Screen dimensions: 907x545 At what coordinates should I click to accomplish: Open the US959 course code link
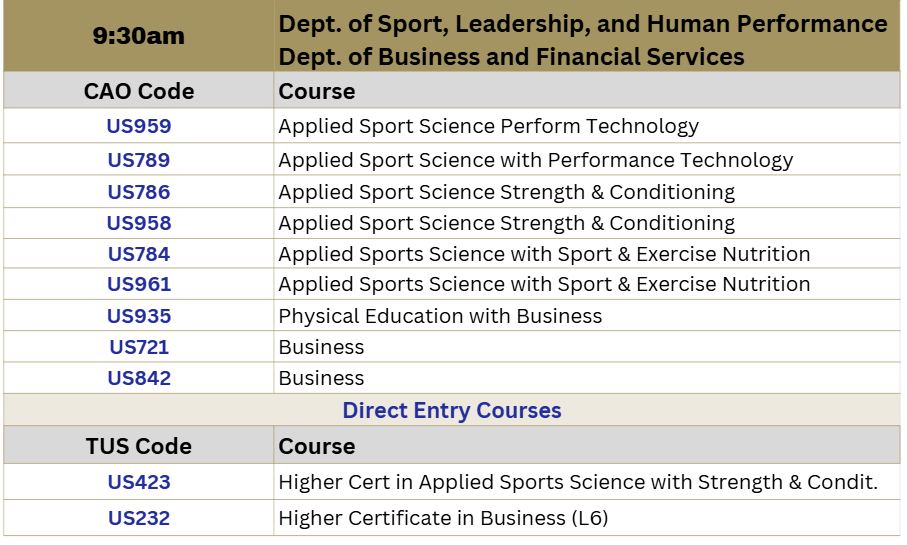[139, 126]
